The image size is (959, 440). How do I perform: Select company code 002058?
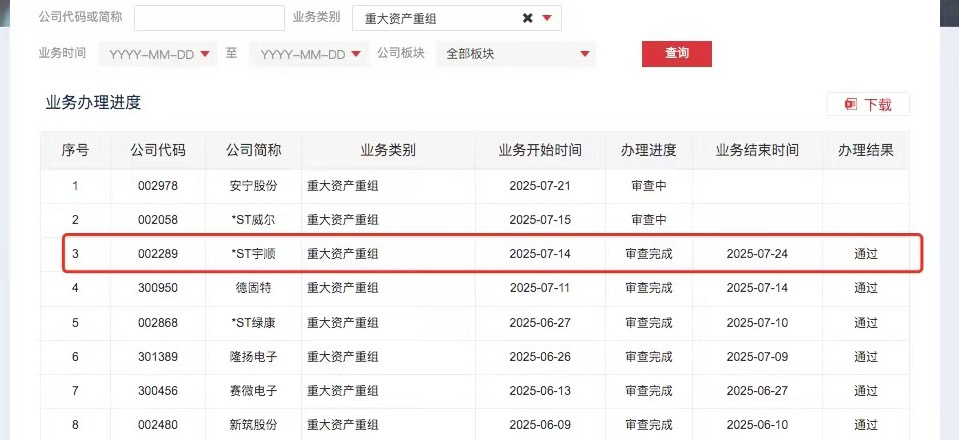pyautogui.click(x=158, y=220)
